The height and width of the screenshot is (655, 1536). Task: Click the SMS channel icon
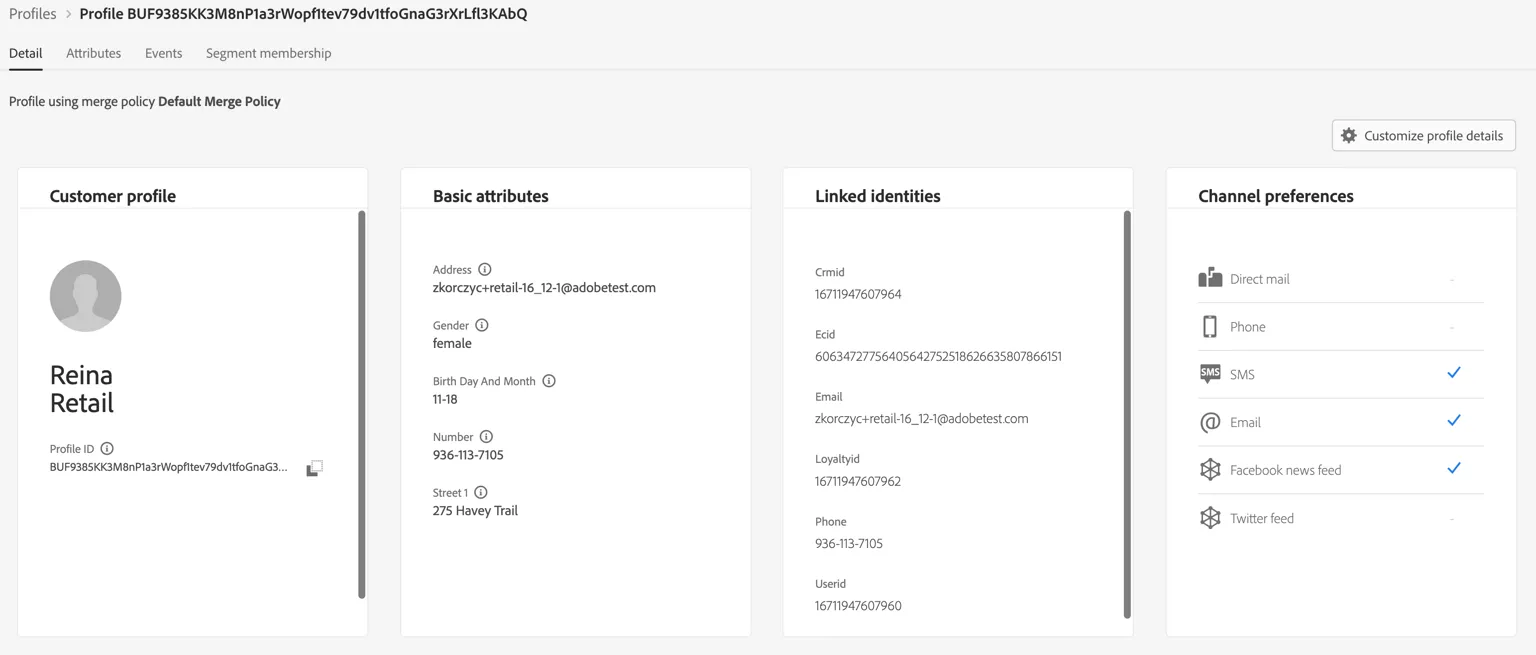(1210, 374)
